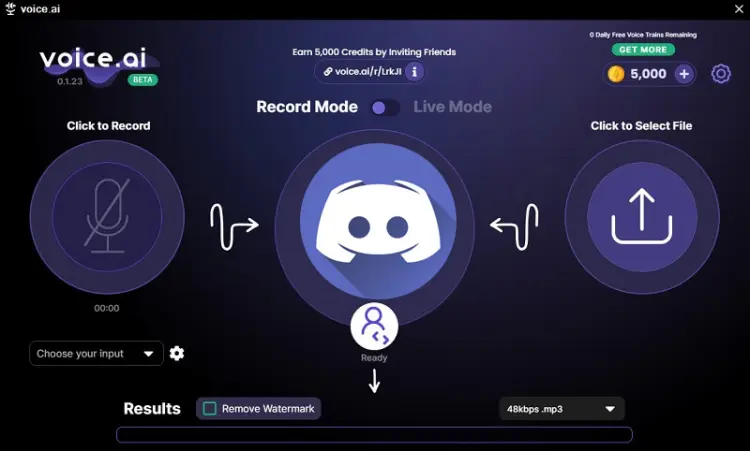
Task: Add credits with the plus button
Action: [x=684, y=74]
